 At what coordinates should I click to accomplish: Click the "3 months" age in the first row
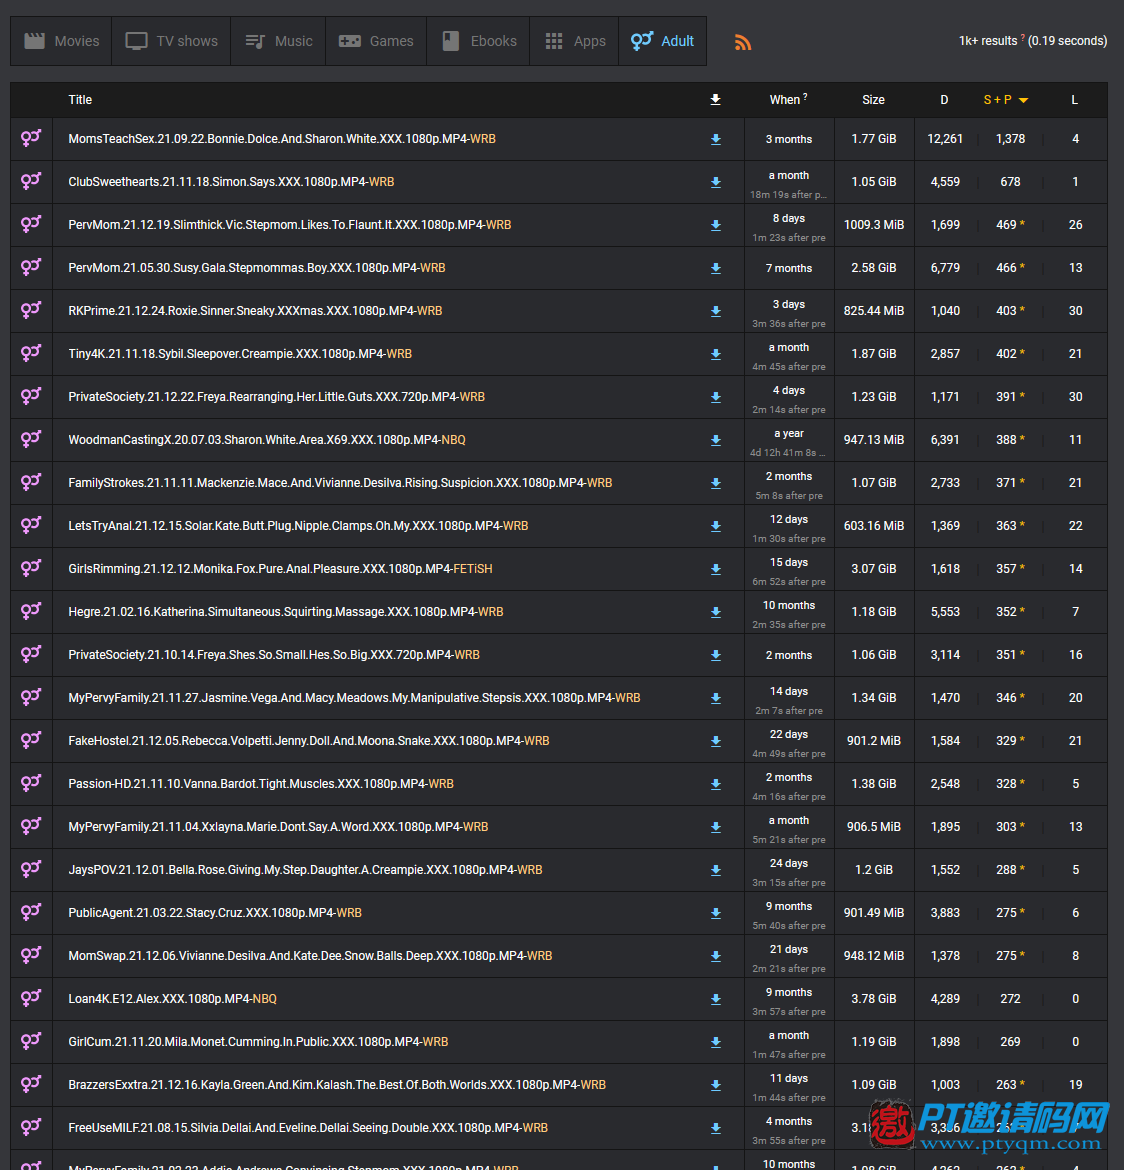click(x=789, y=140)
